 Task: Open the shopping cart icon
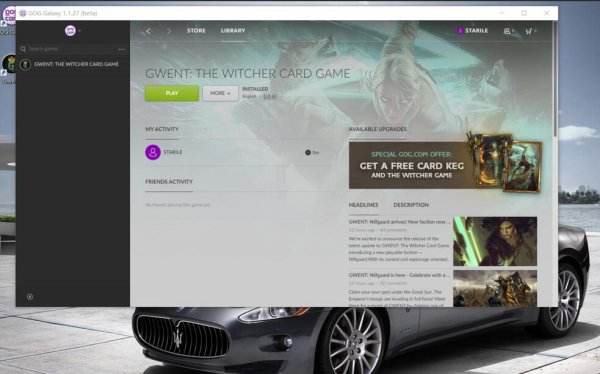pyautogui.click(x=530, y=31)
